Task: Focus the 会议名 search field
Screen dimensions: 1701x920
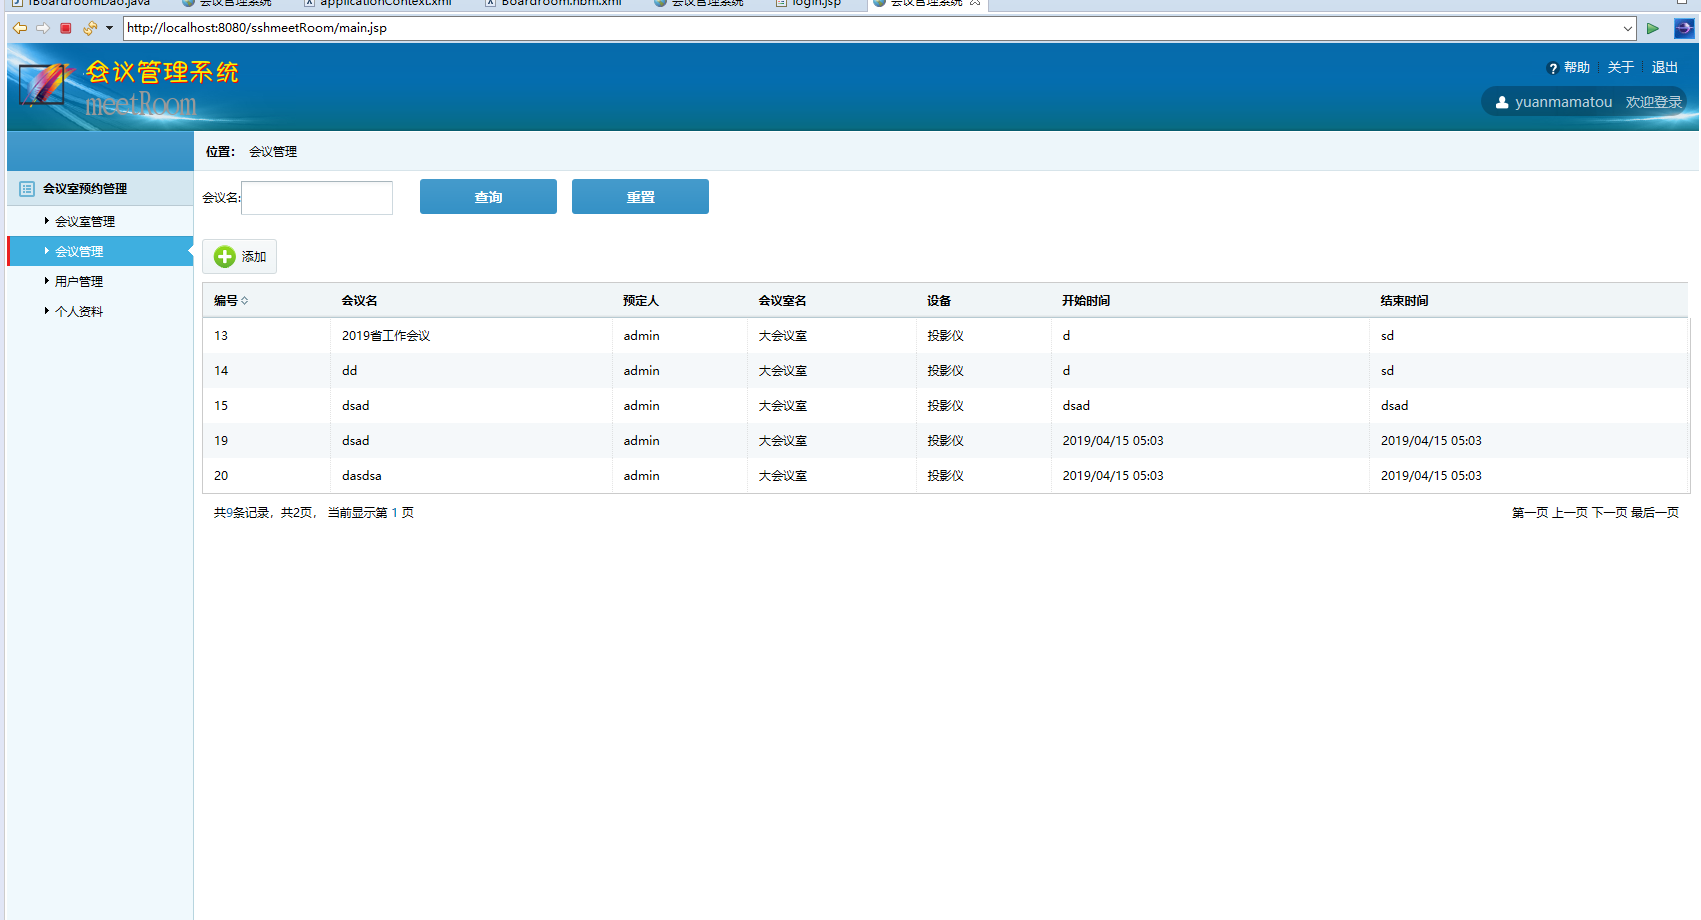Action: tap(317, 197)
